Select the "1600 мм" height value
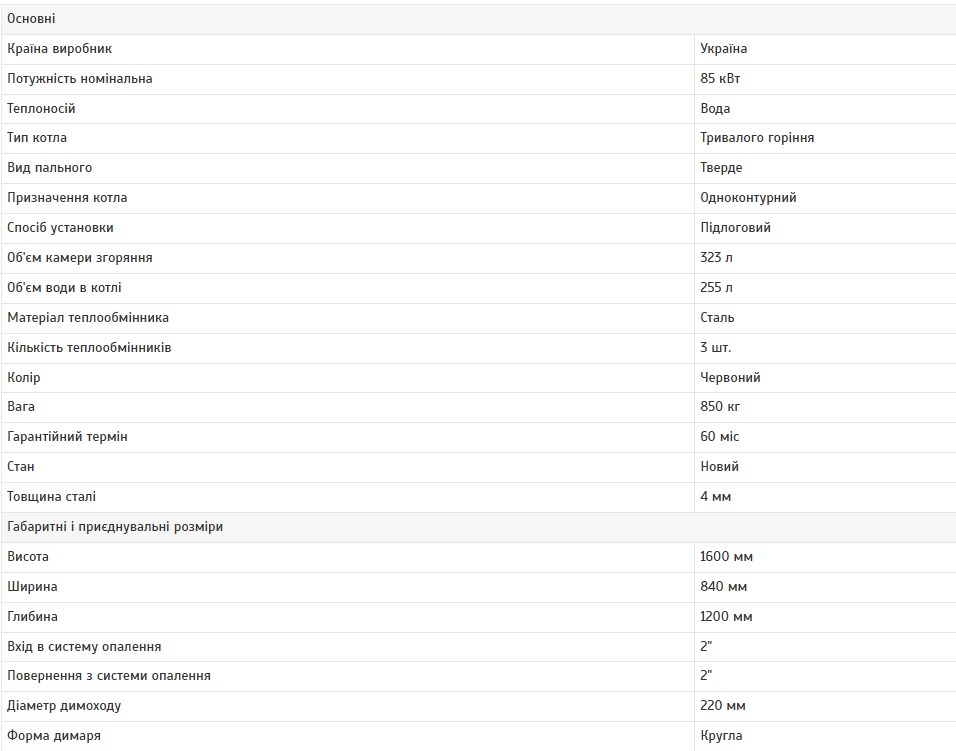 click(726, 557)
